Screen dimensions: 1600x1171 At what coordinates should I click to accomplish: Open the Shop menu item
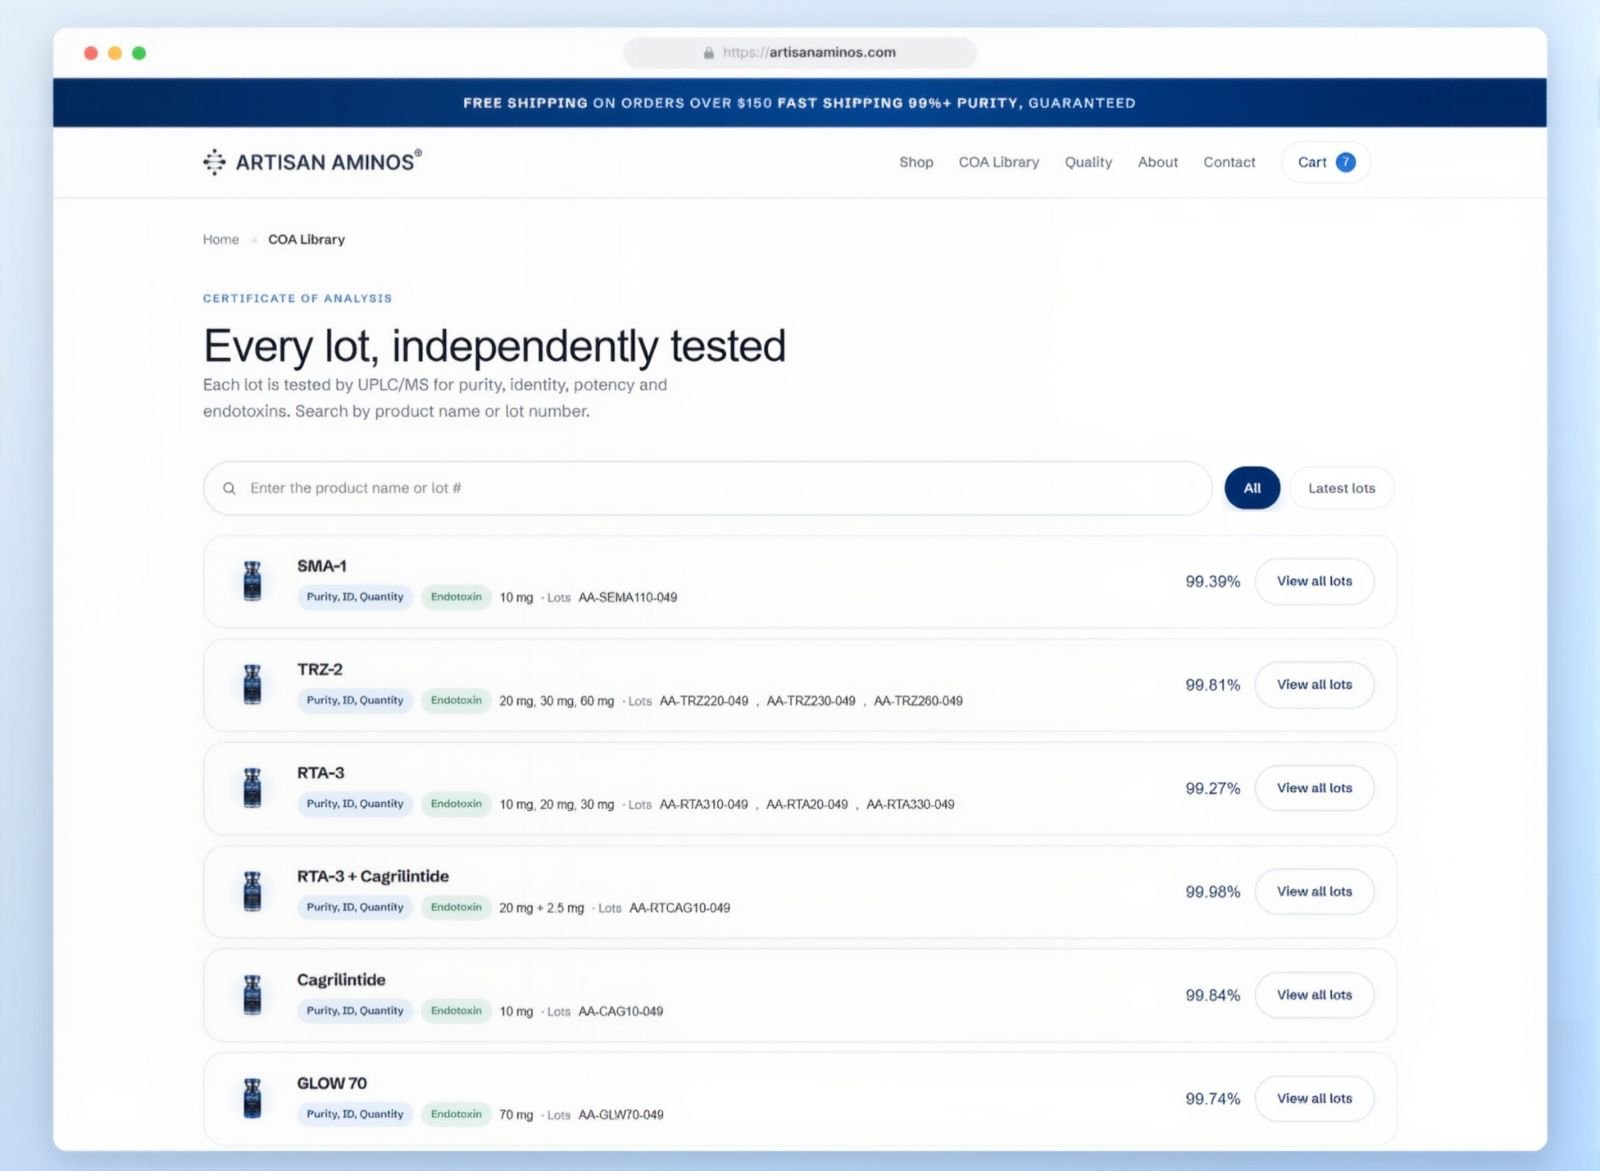pos(916,162)
